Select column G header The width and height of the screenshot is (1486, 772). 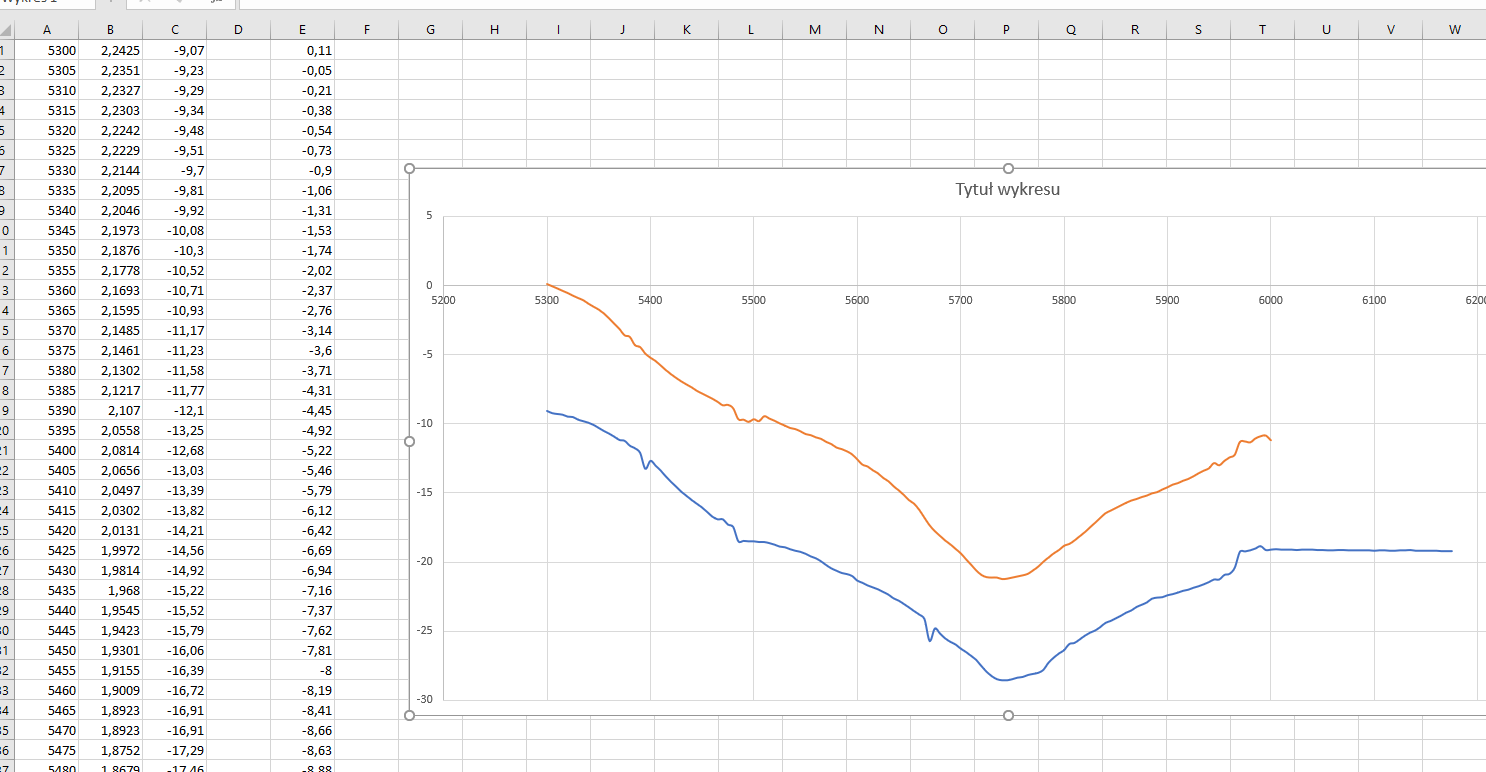pos(430,30)
